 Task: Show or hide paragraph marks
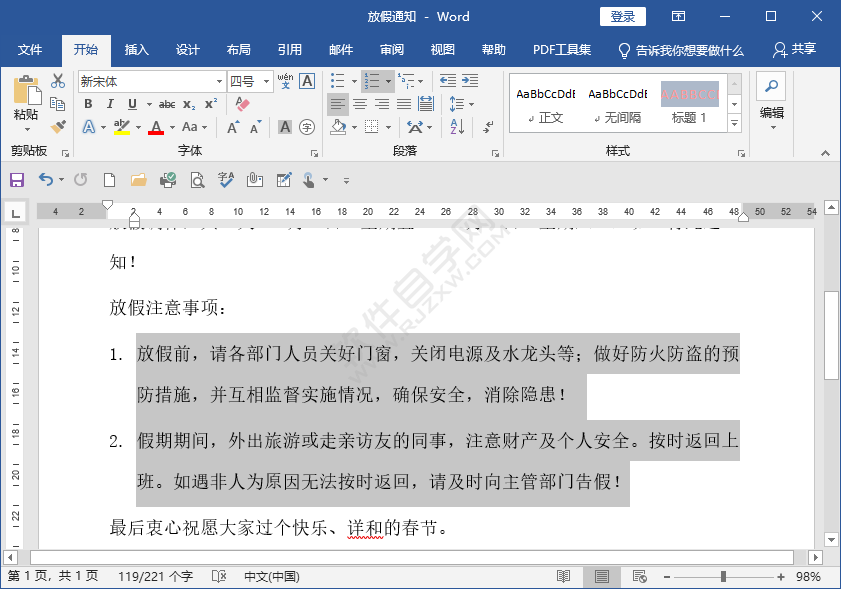point(486,128)
